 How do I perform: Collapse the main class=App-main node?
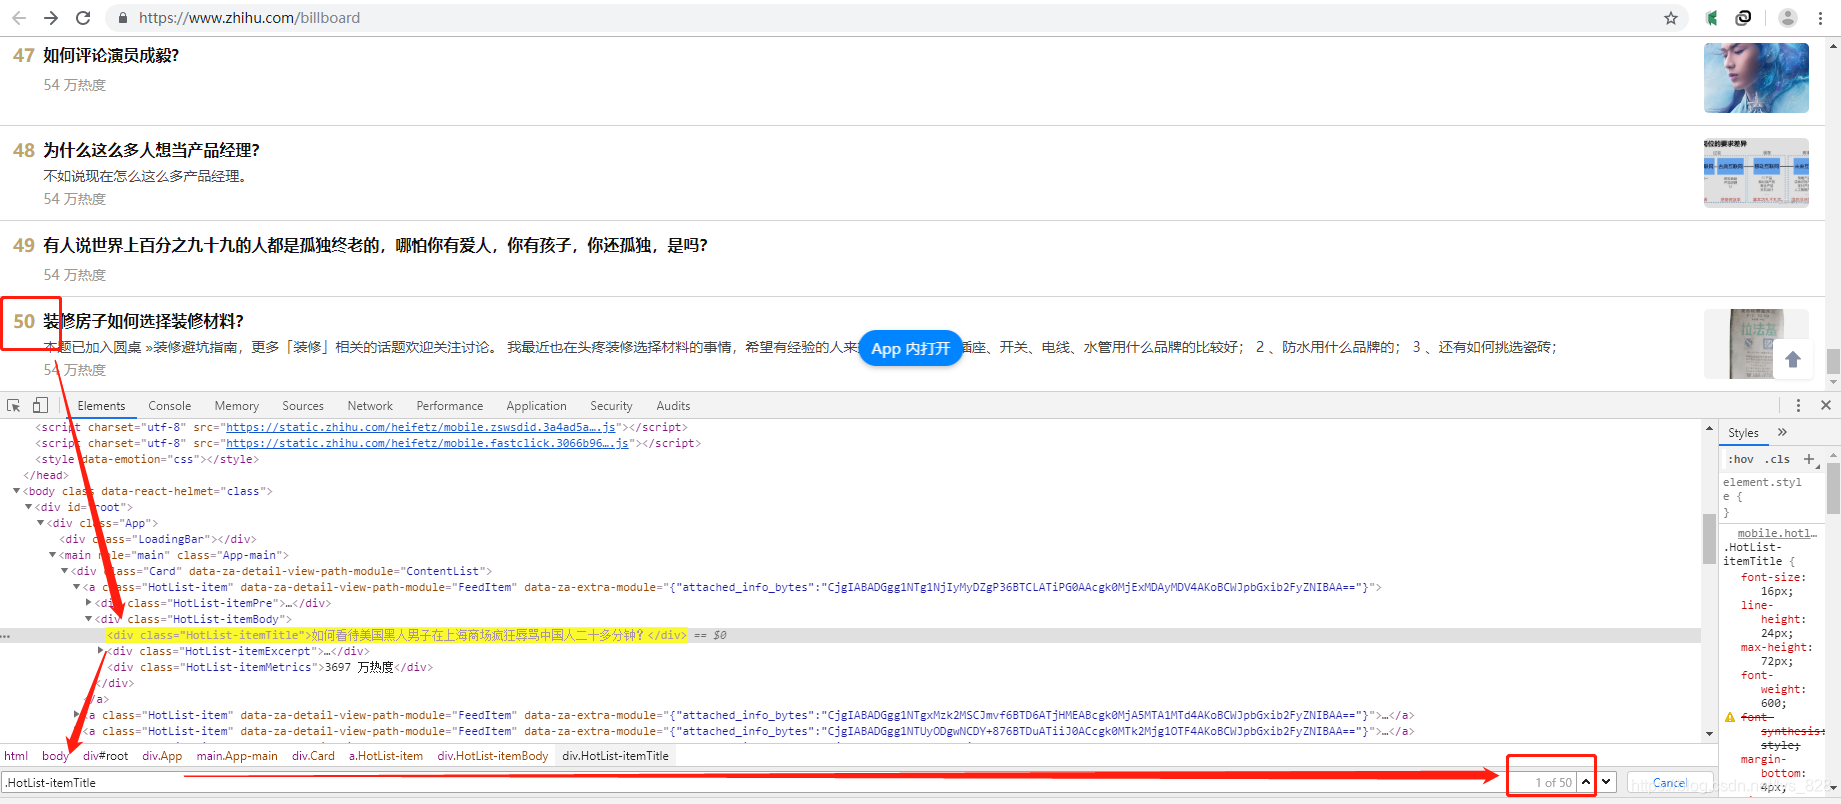52,555
